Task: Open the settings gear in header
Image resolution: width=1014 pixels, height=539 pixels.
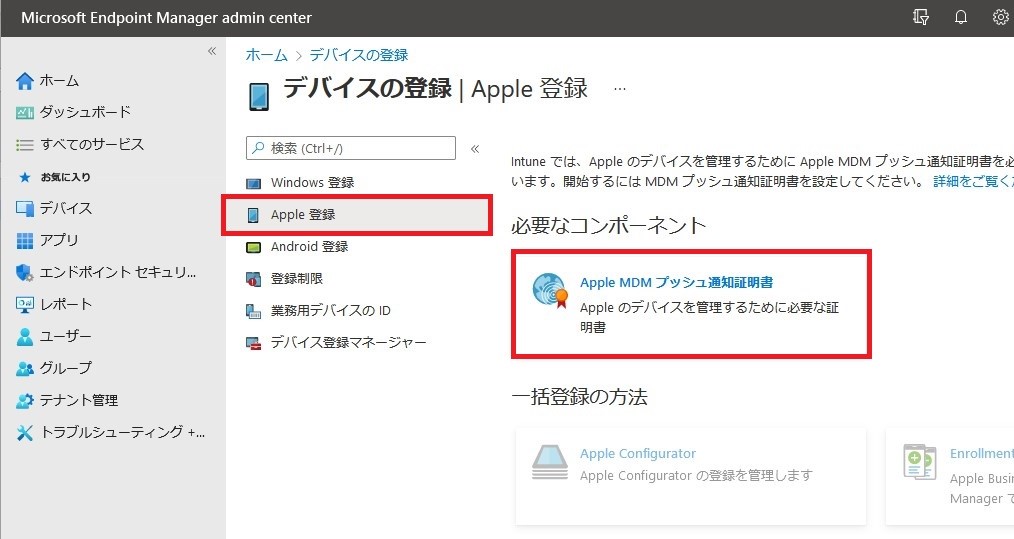Action: coord(1000,17)
